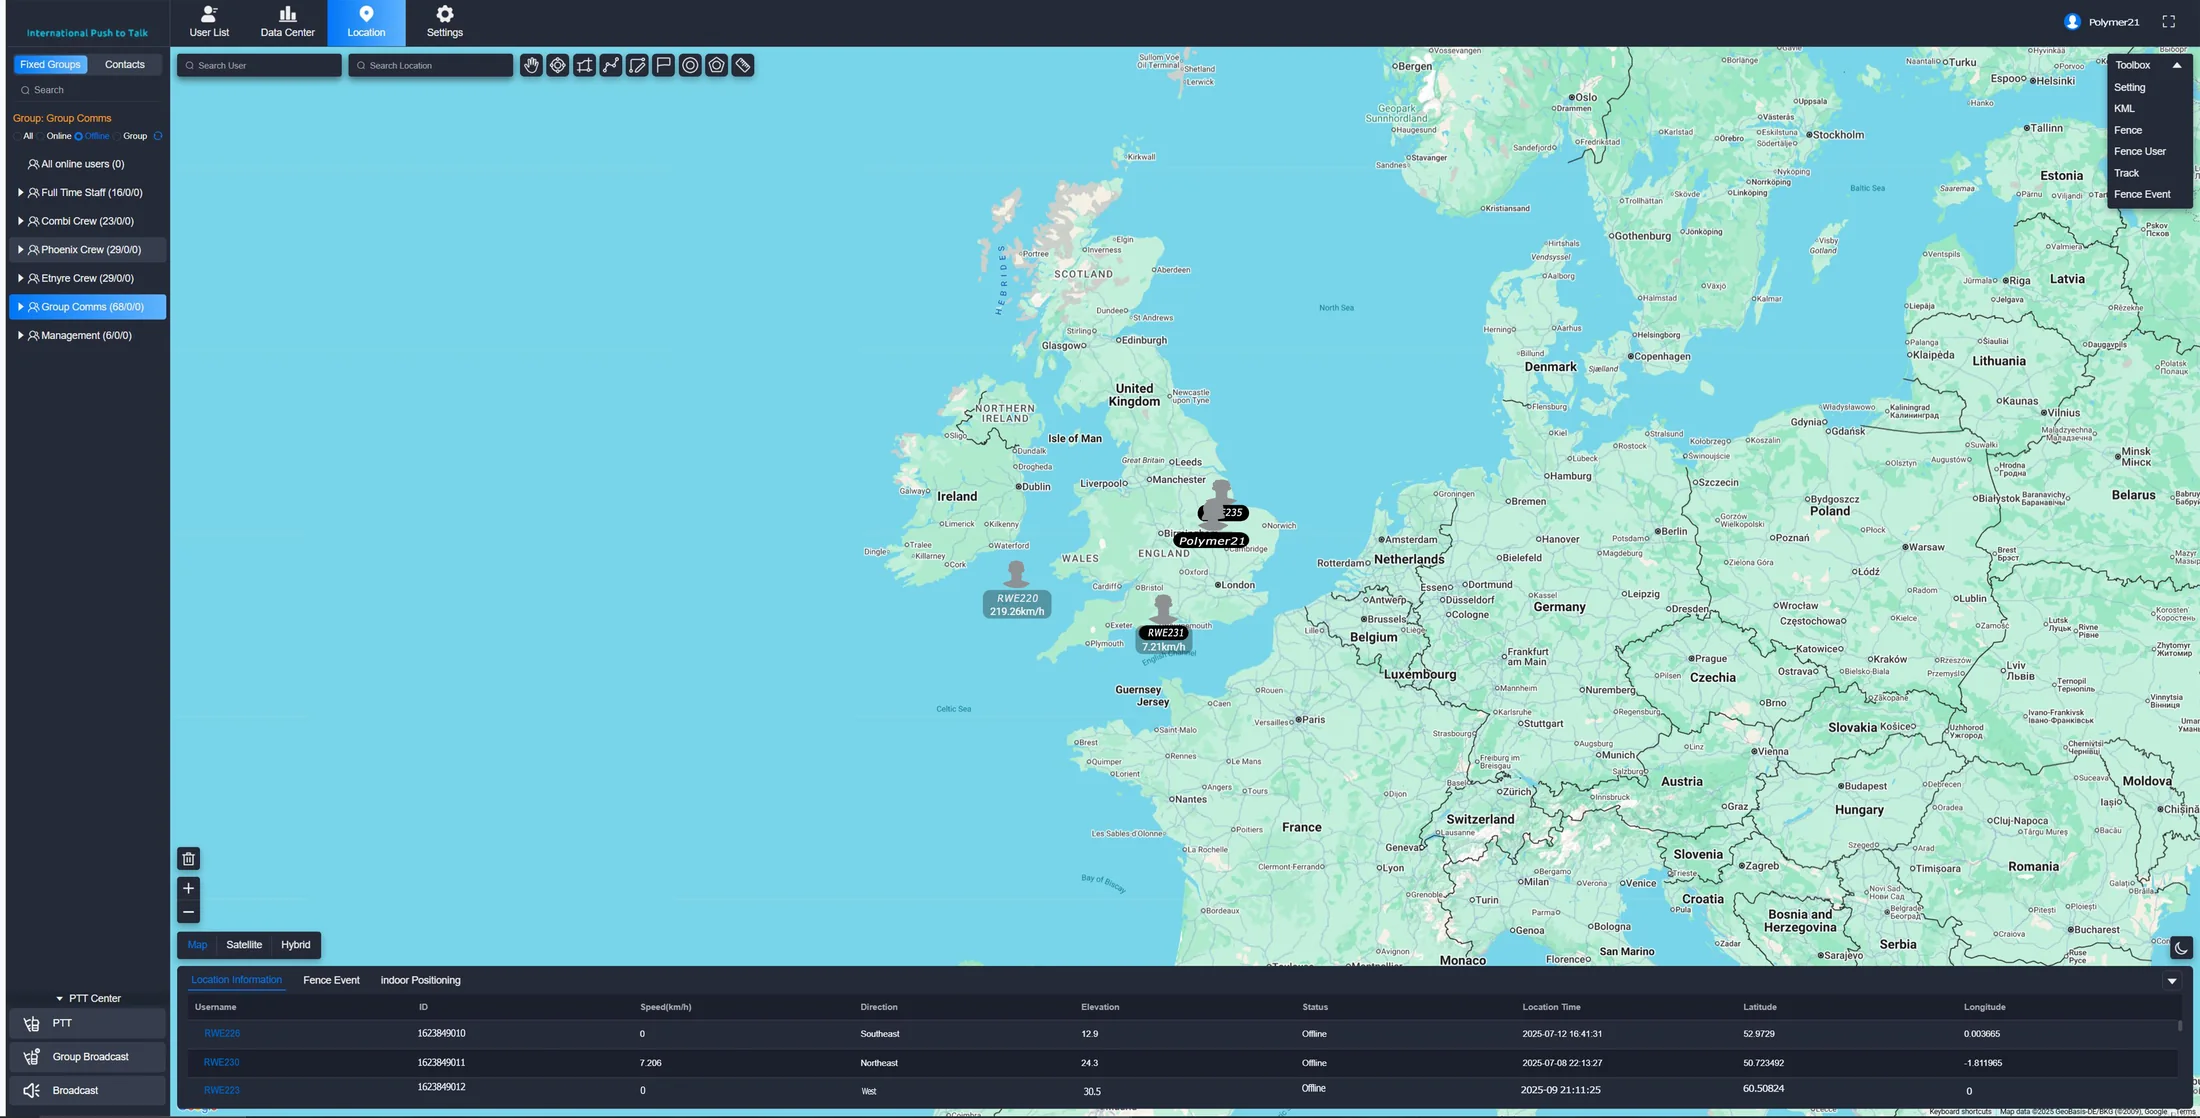This screenshot has width=2200, height=1118.
Task: Pick the flag marker tool
Action: coord(663,65)
